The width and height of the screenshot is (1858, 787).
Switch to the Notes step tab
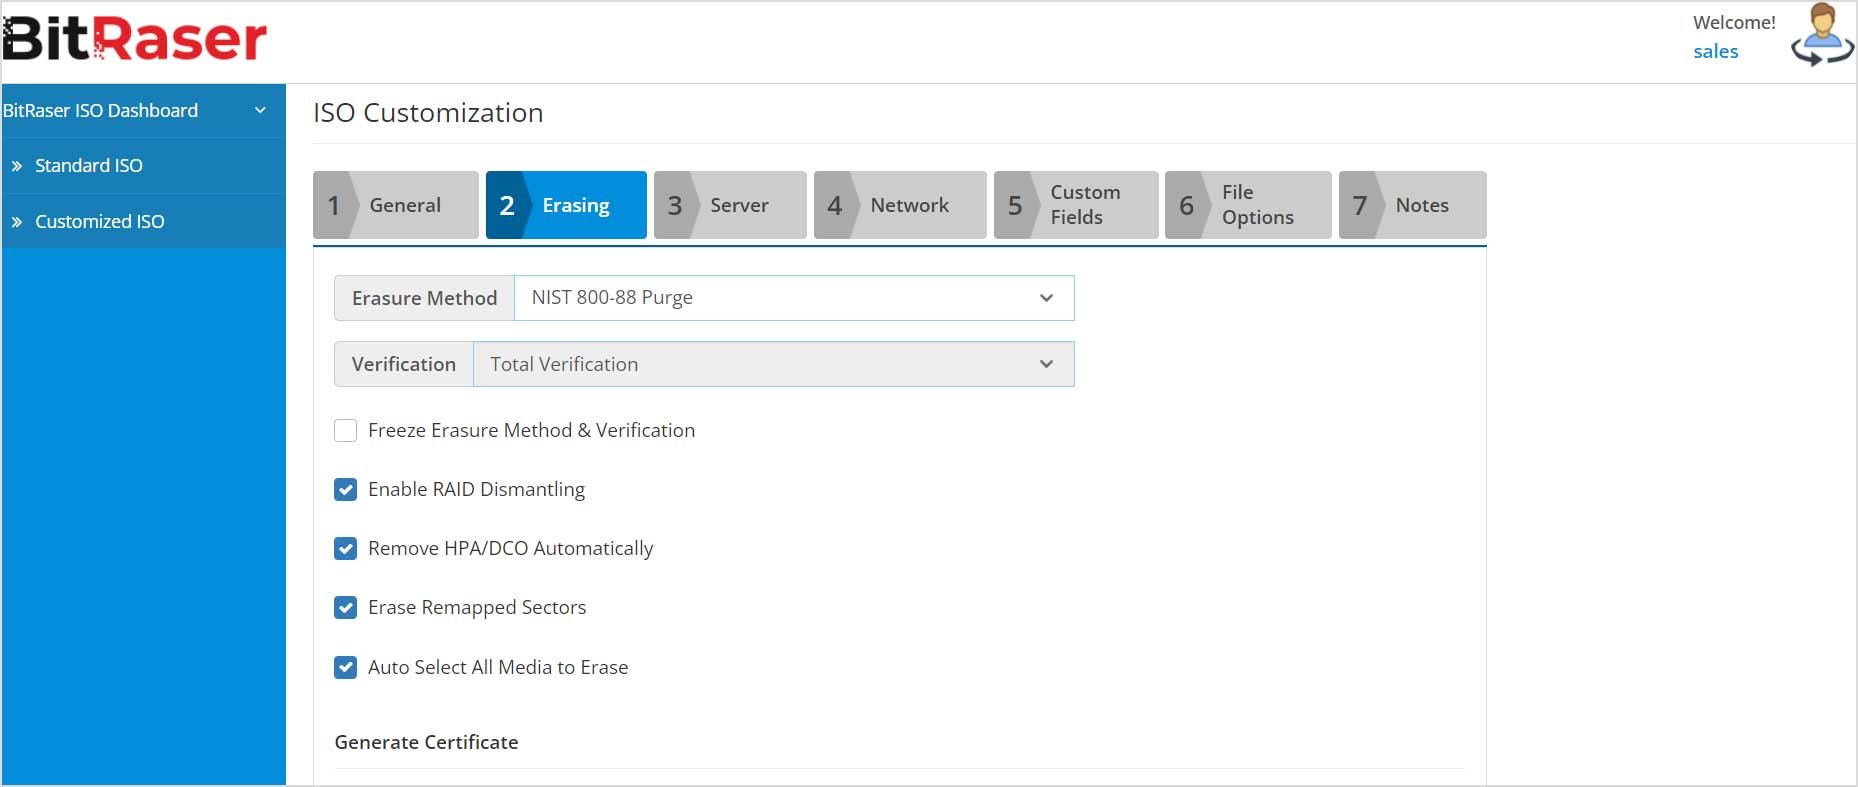[x=1412, y=205]
